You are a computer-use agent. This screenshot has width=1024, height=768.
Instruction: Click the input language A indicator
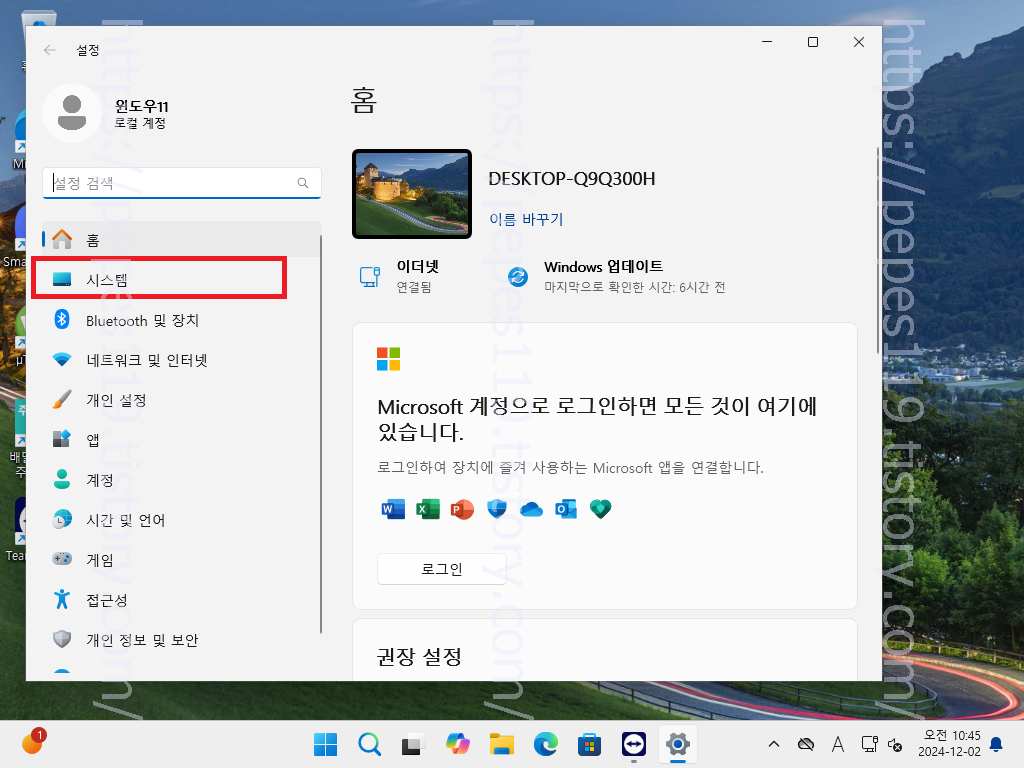pyautogui.click(x=837, y=744)
